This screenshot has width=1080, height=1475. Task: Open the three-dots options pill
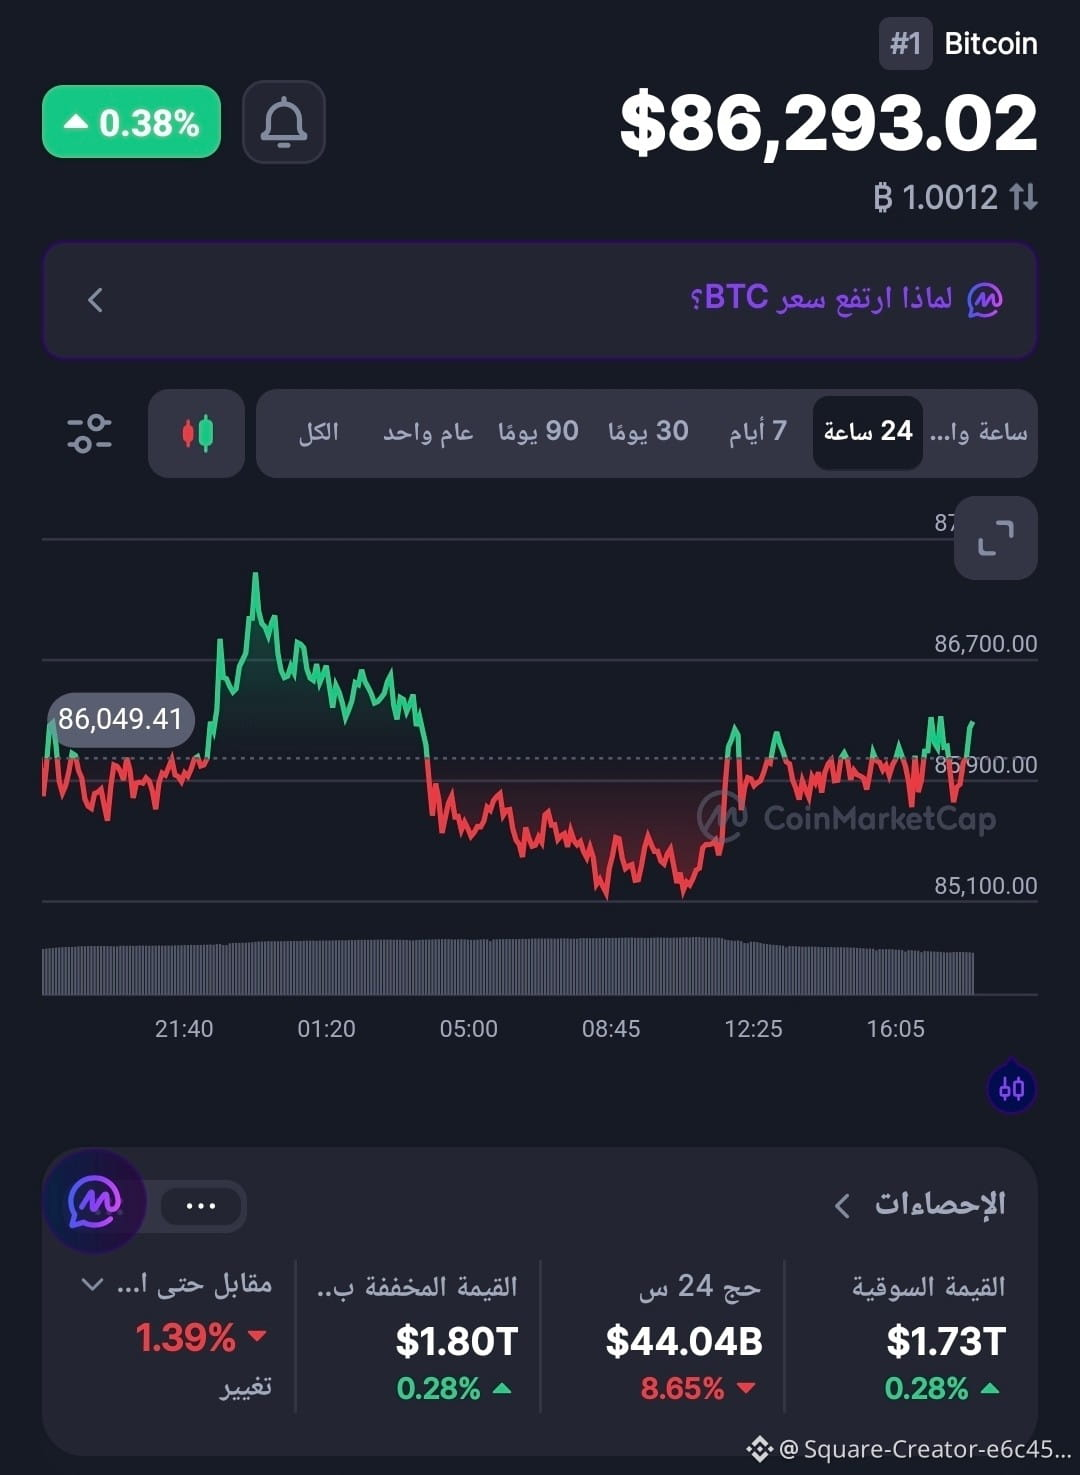201,1205
